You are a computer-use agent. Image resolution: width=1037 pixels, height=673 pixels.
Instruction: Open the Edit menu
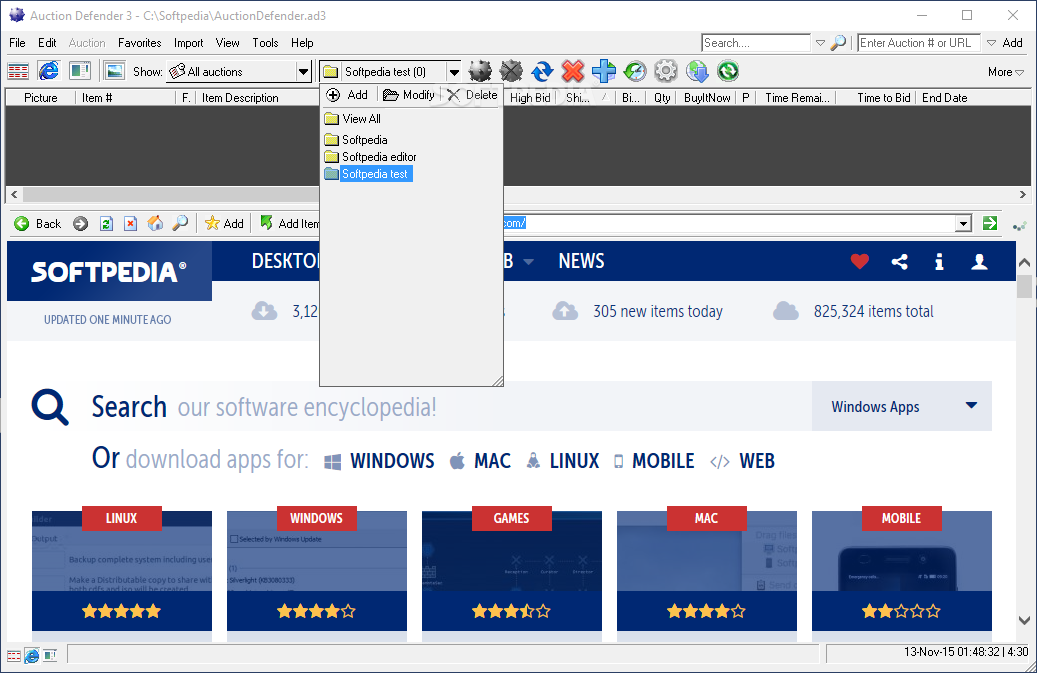pyautogui.click(x=47, y=43)
